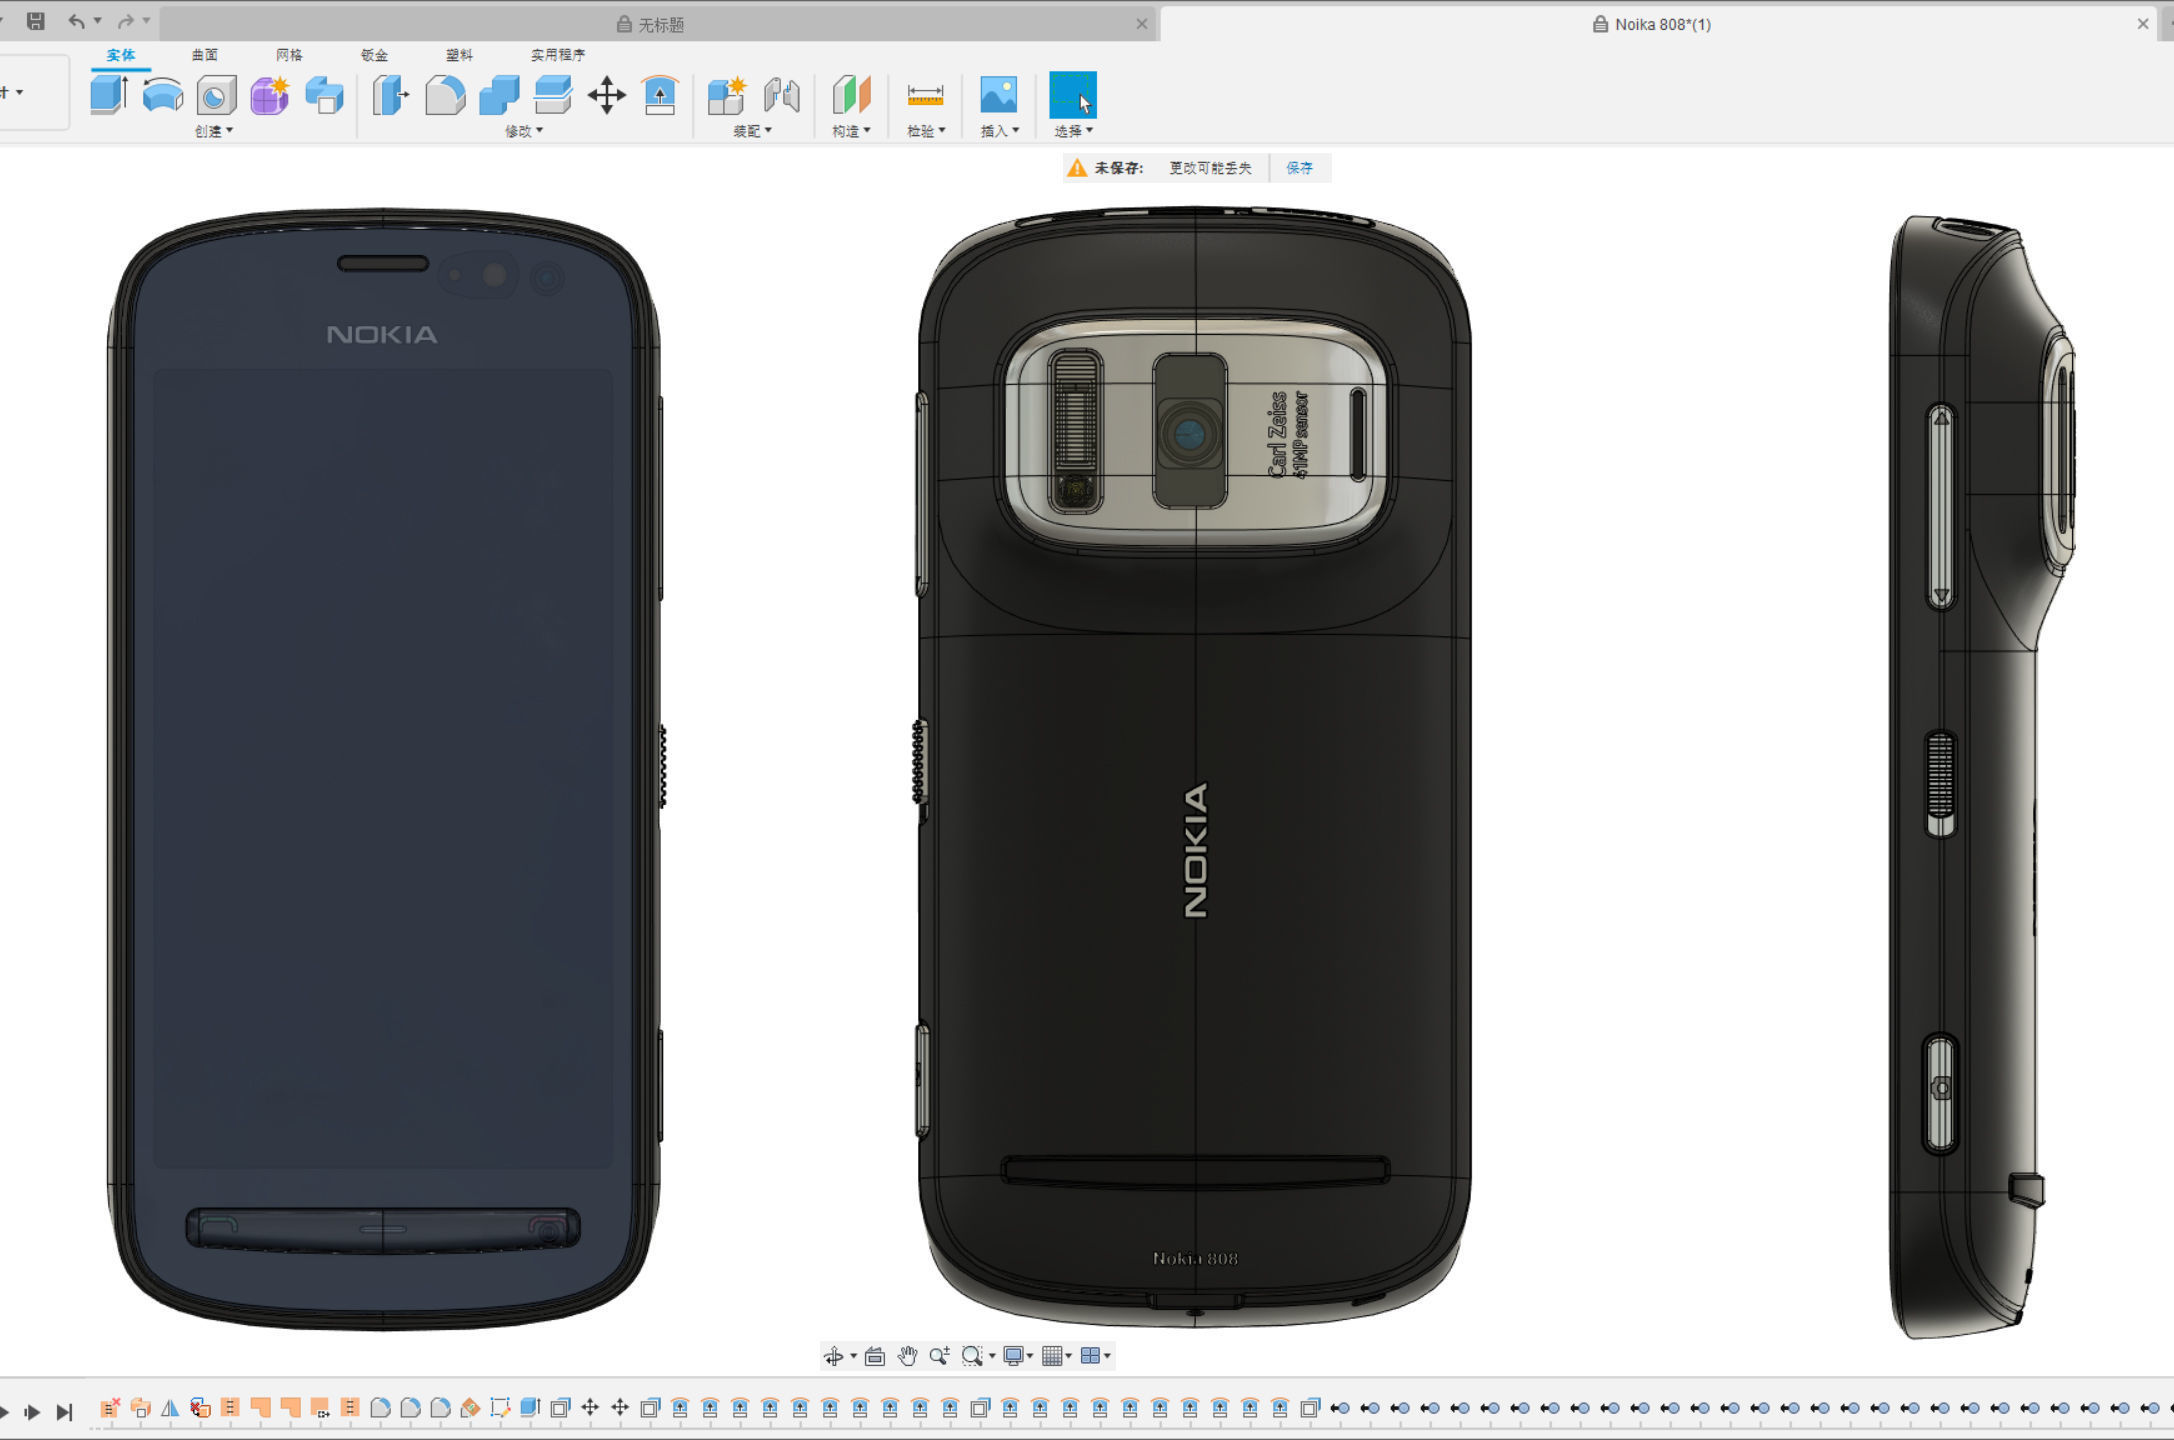Select the Press Pull tool in Modify group
This screenshot has width=2174, height=1440.
391,95
